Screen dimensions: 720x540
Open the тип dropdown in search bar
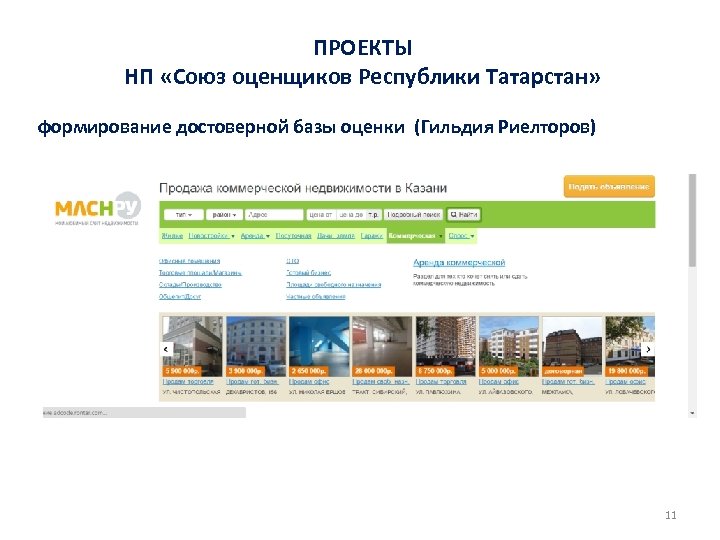[x=183, y=214]
